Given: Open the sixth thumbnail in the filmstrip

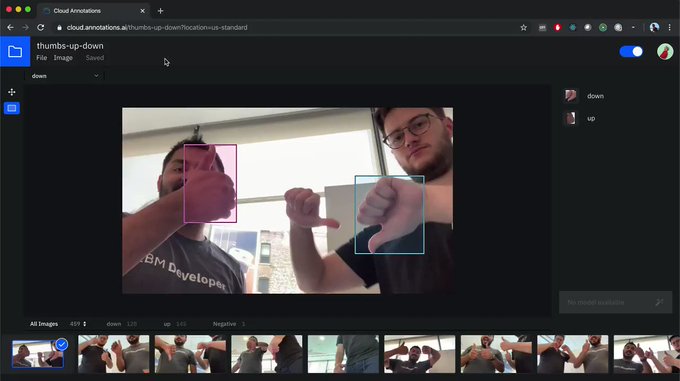Looking at the screenshot, I should tap(420, 354).
